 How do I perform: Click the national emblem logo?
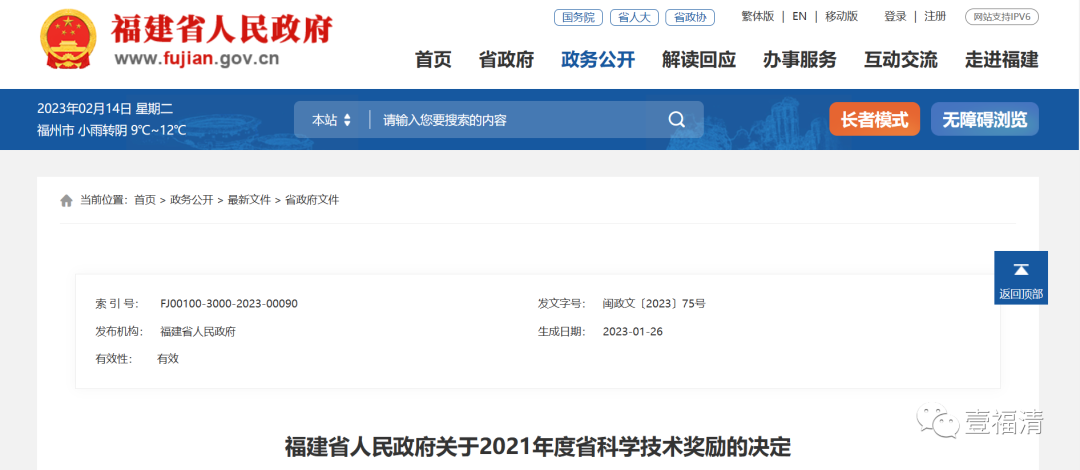point(69,39)
